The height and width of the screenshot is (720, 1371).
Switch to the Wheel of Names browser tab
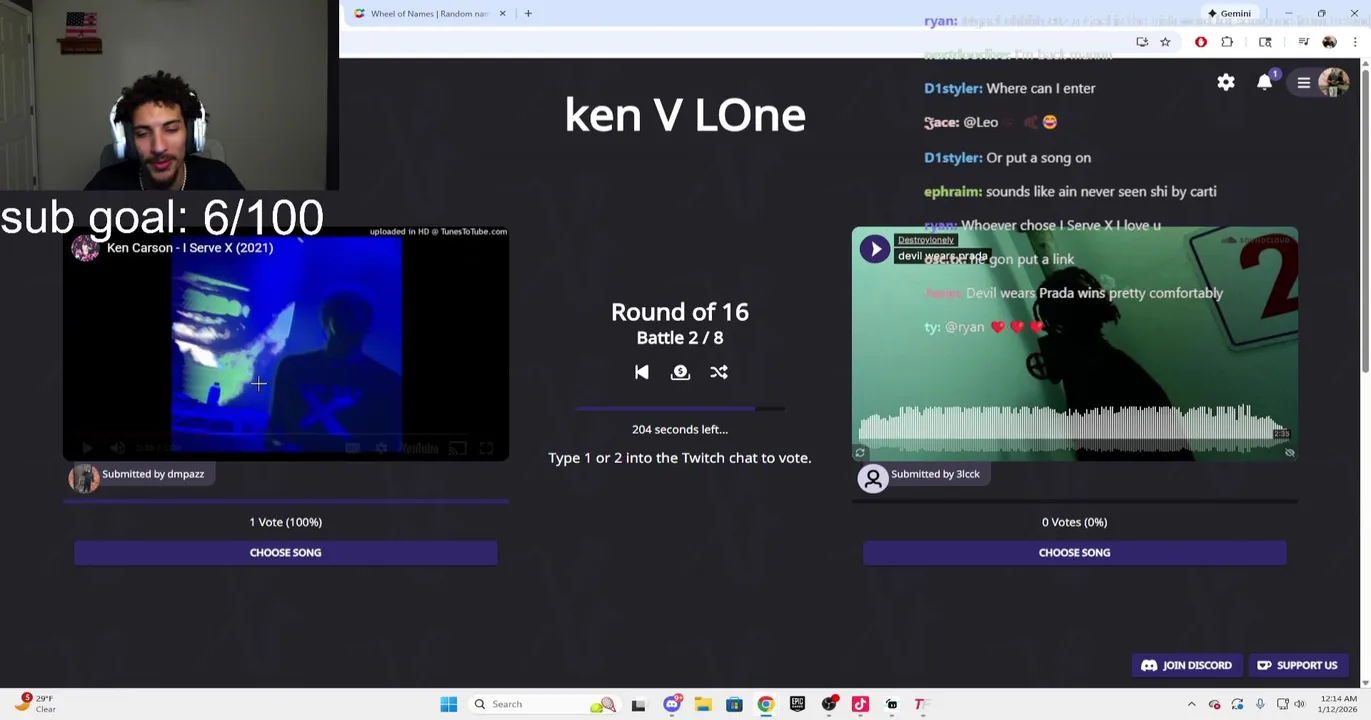coord(429,14)
